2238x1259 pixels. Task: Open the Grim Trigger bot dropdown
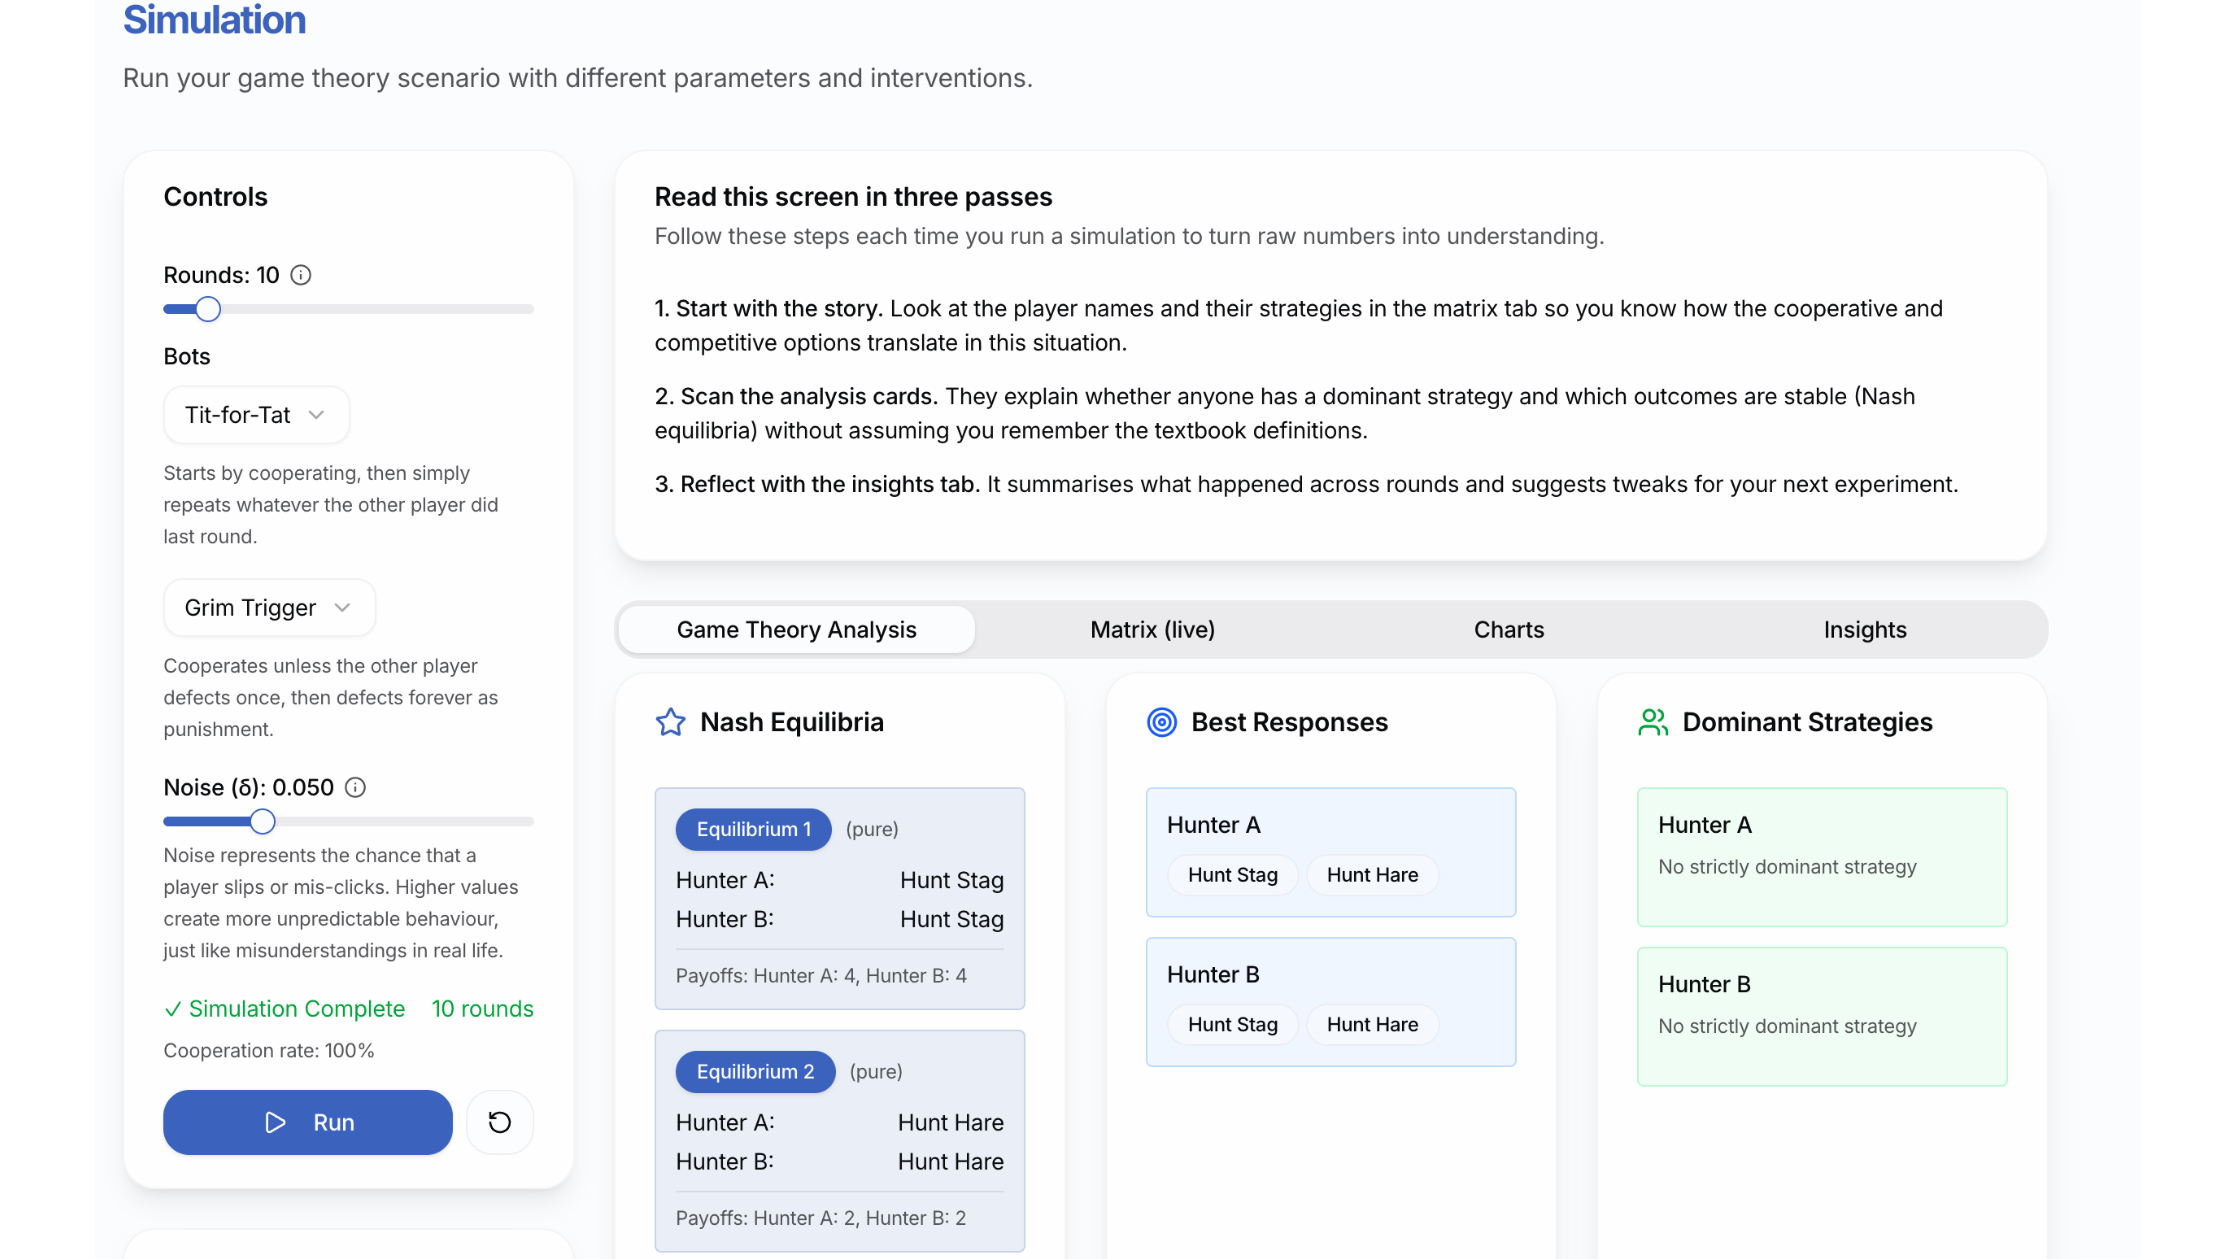(269, 608)
